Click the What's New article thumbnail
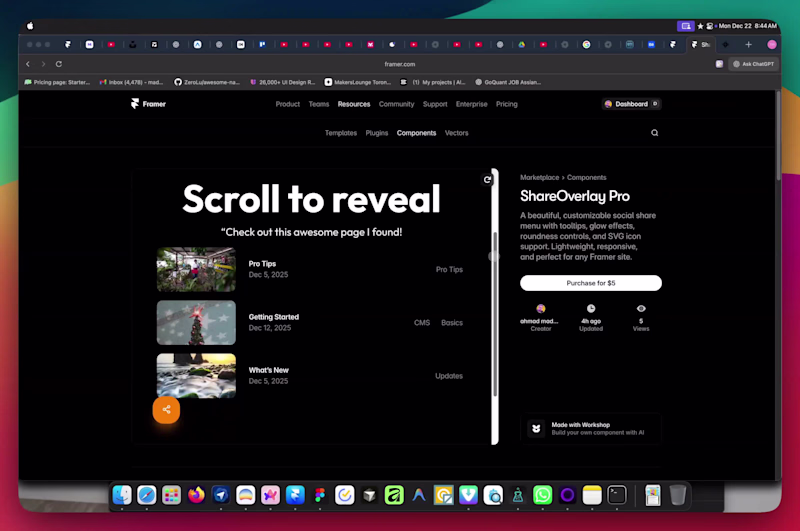Screen dimensions: 800x531 [196, 376]
